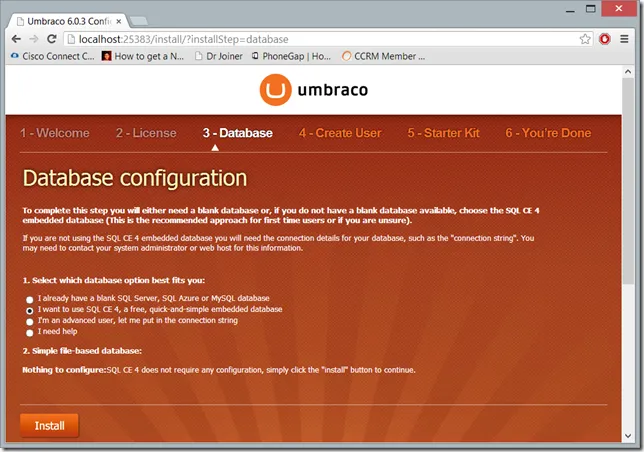644x452 pixels.
Task: Open the Dr Joiner bookmark
Action: tap(218, 56)
